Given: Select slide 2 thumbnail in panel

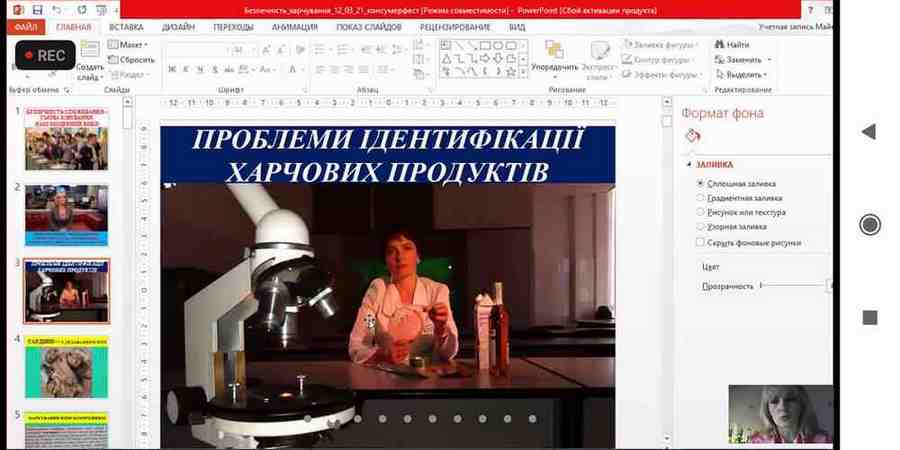Looking at the screenshot, I should [x=66, y=215].
